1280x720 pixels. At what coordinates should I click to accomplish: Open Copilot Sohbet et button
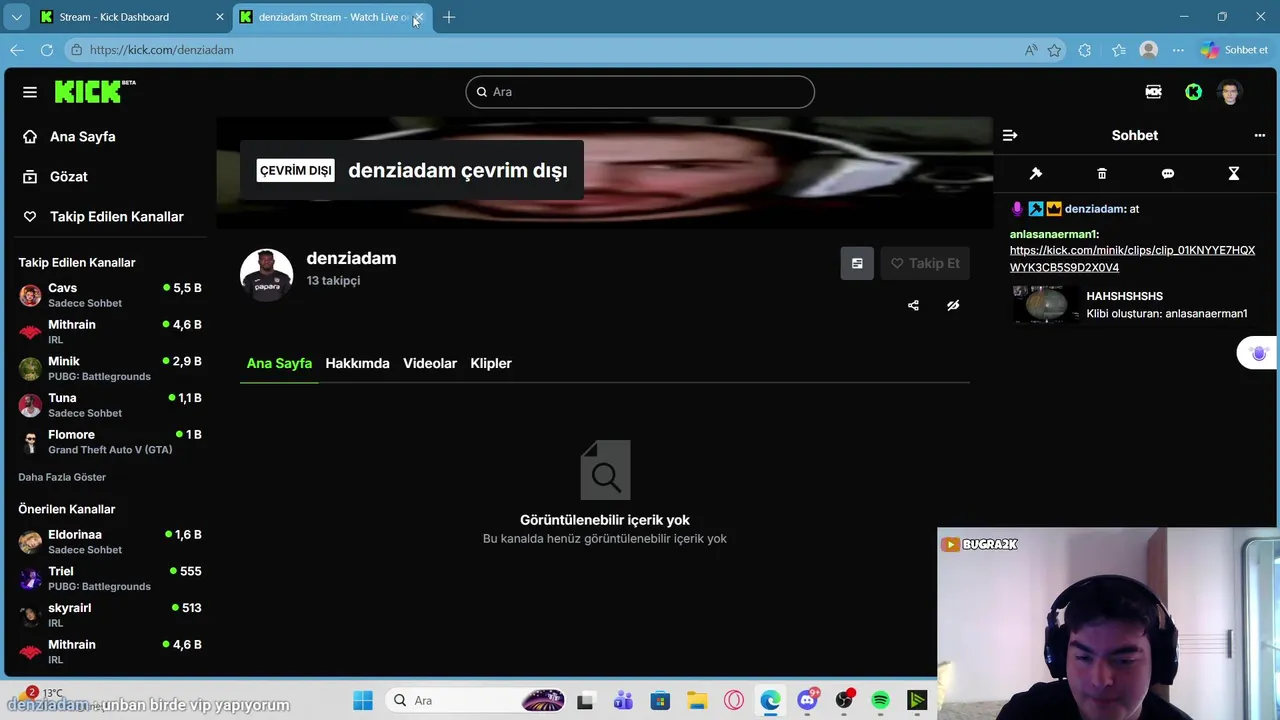(x=1234, y=50)
